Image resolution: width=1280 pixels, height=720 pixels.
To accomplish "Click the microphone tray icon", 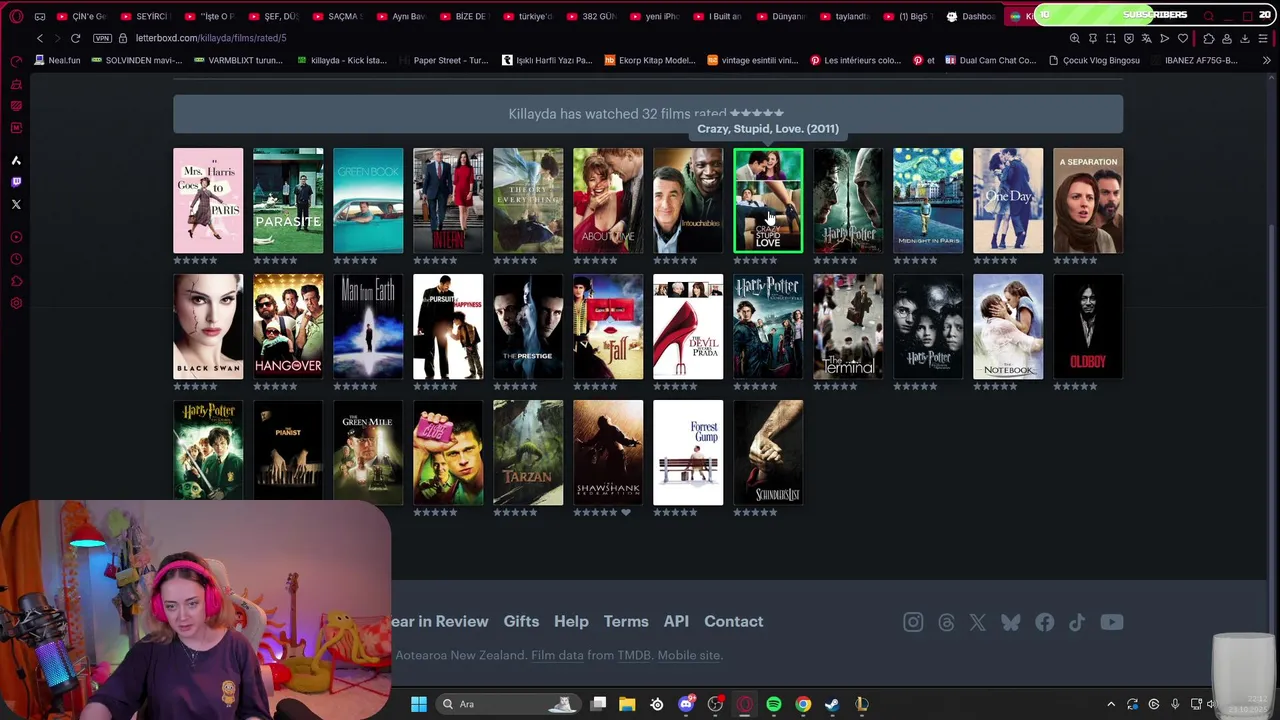I will tap(1175, 704).
